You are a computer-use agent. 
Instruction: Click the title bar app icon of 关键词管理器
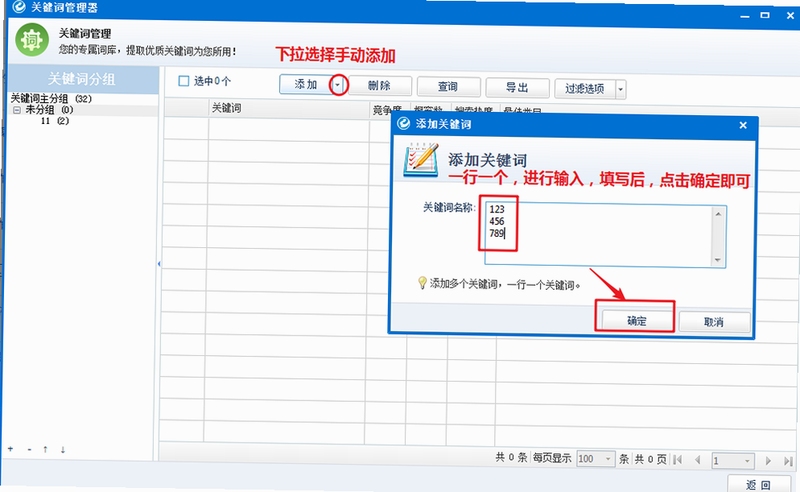click(19, 7)
